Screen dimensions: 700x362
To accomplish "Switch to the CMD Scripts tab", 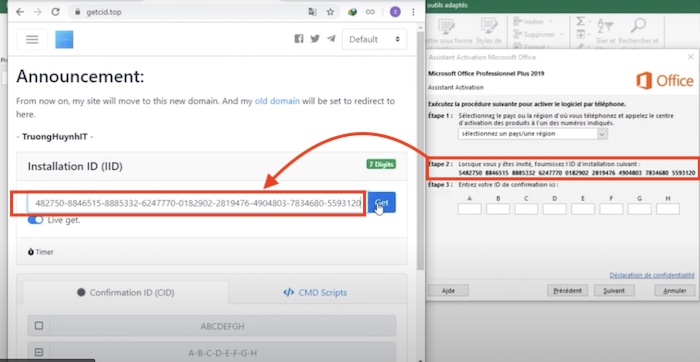I will click(315, 293).
